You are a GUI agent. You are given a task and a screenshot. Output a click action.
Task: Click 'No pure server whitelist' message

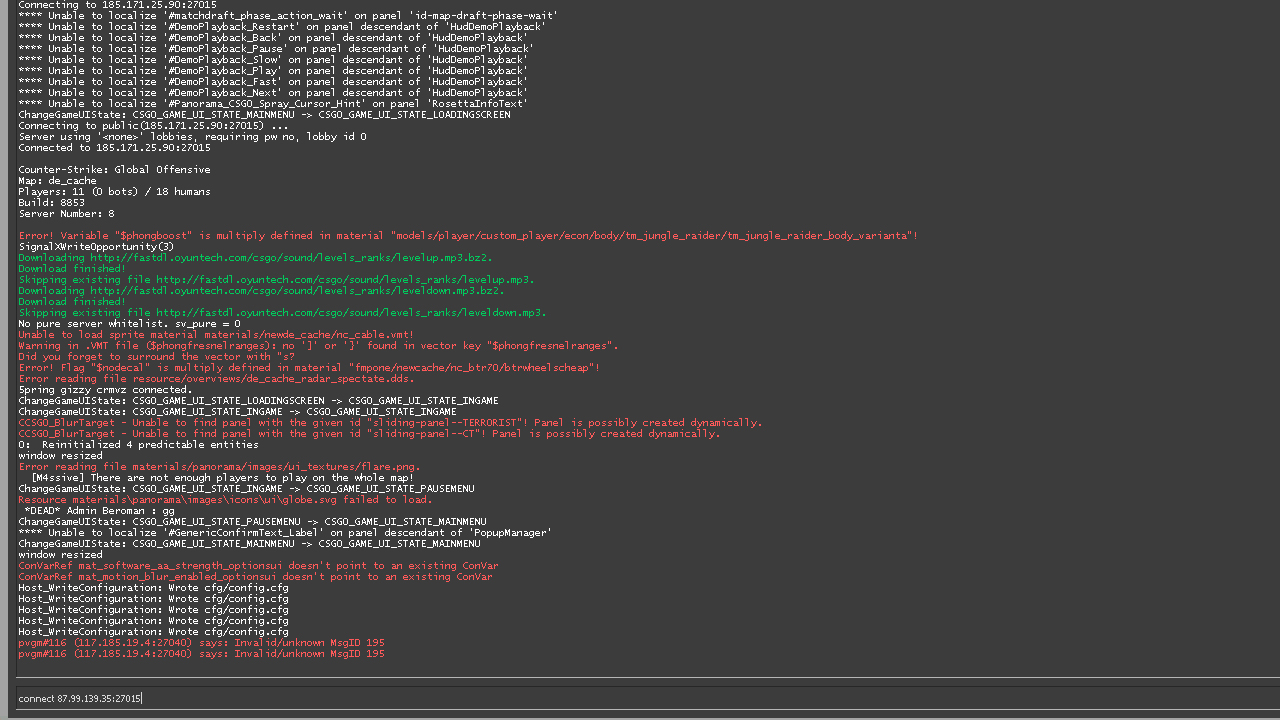[x=129, y=324]
